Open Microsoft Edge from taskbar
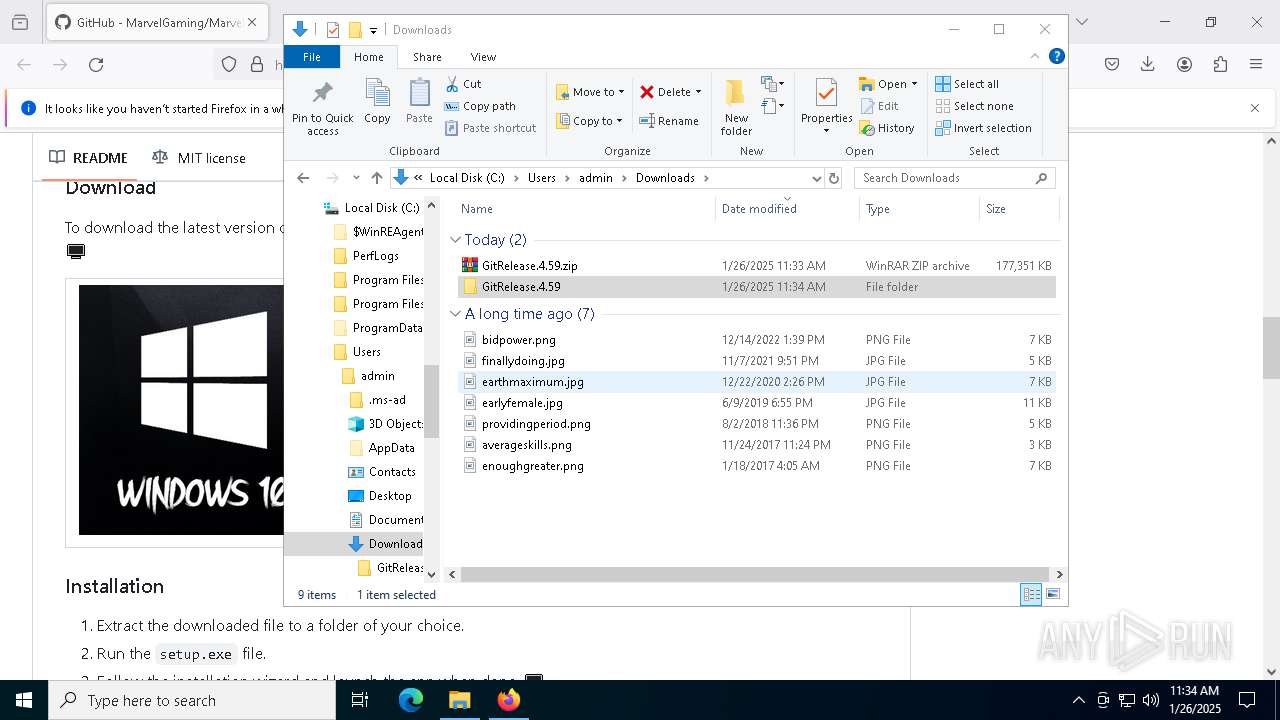1280x720 pixels. (x=411, y=700)
